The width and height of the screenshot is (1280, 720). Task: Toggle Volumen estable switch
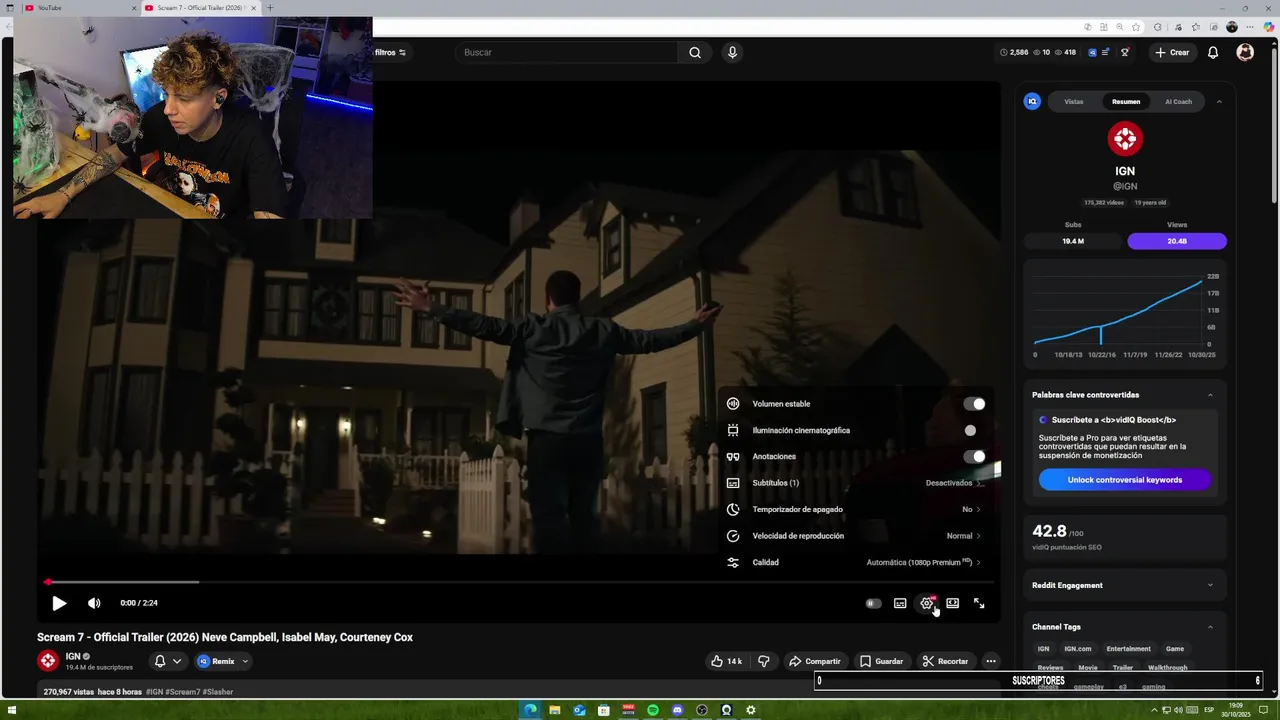[x=974, y=404]
